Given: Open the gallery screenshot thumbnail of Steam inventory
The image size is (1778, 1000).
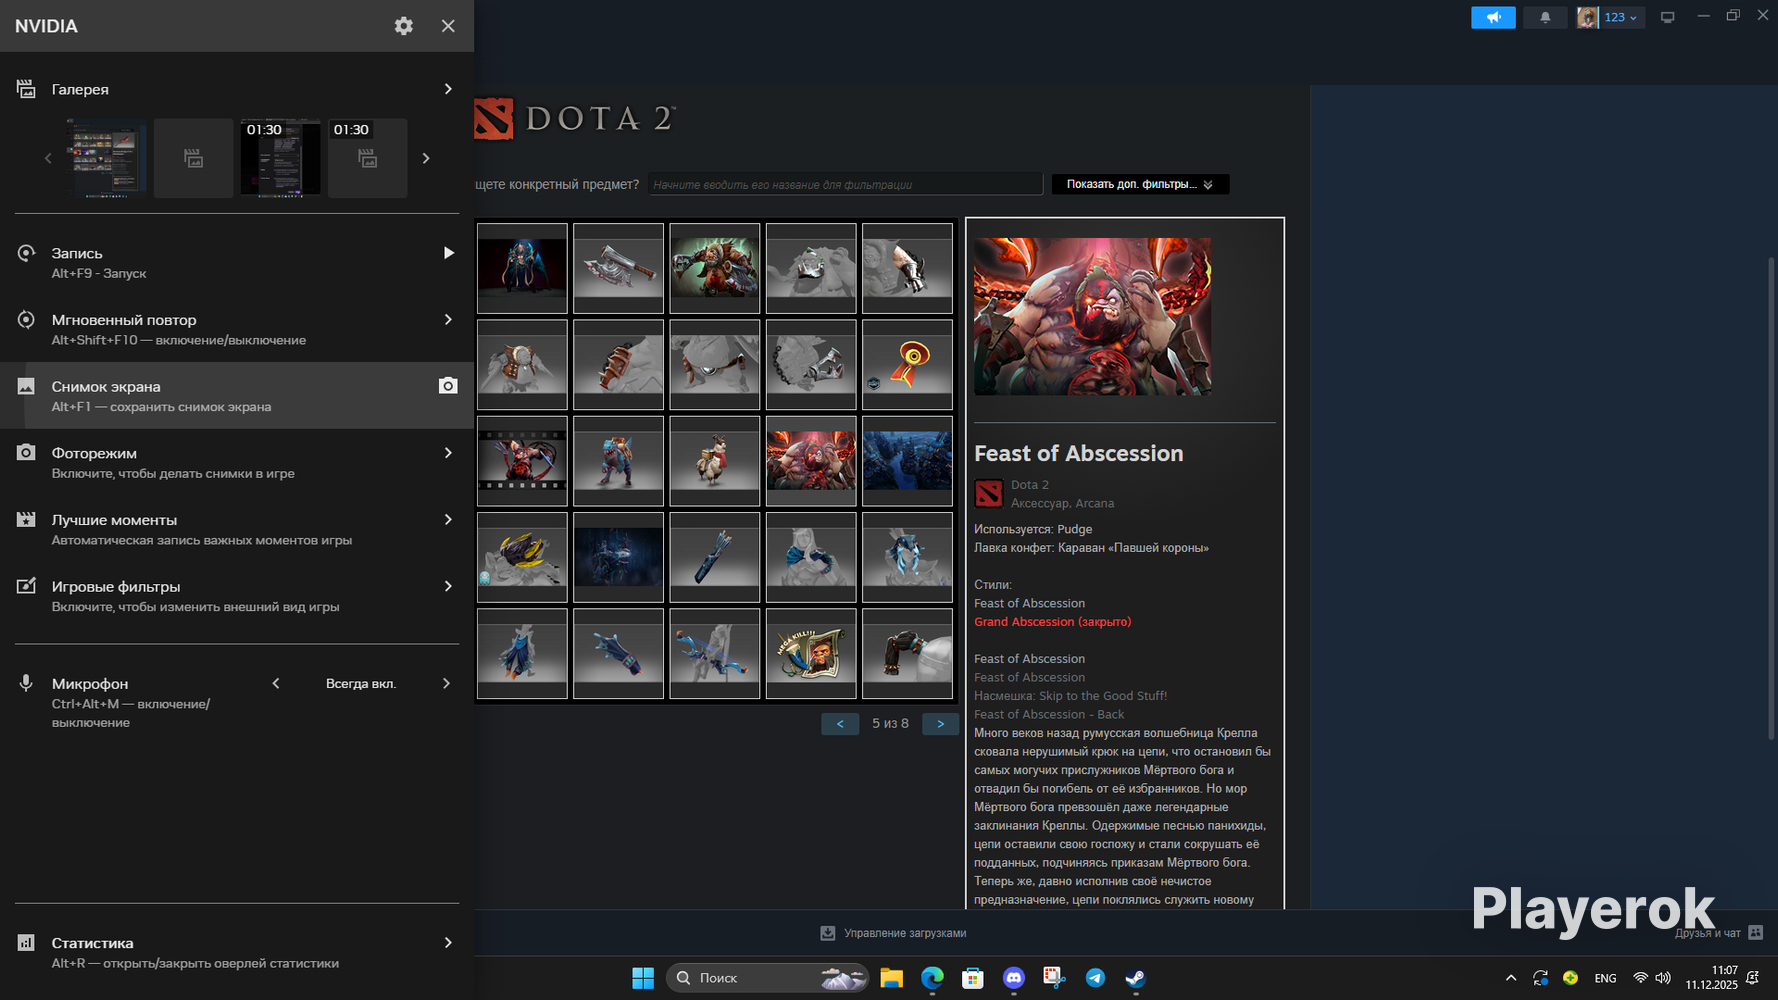Looking at the screenshot, I should [106, 158].
